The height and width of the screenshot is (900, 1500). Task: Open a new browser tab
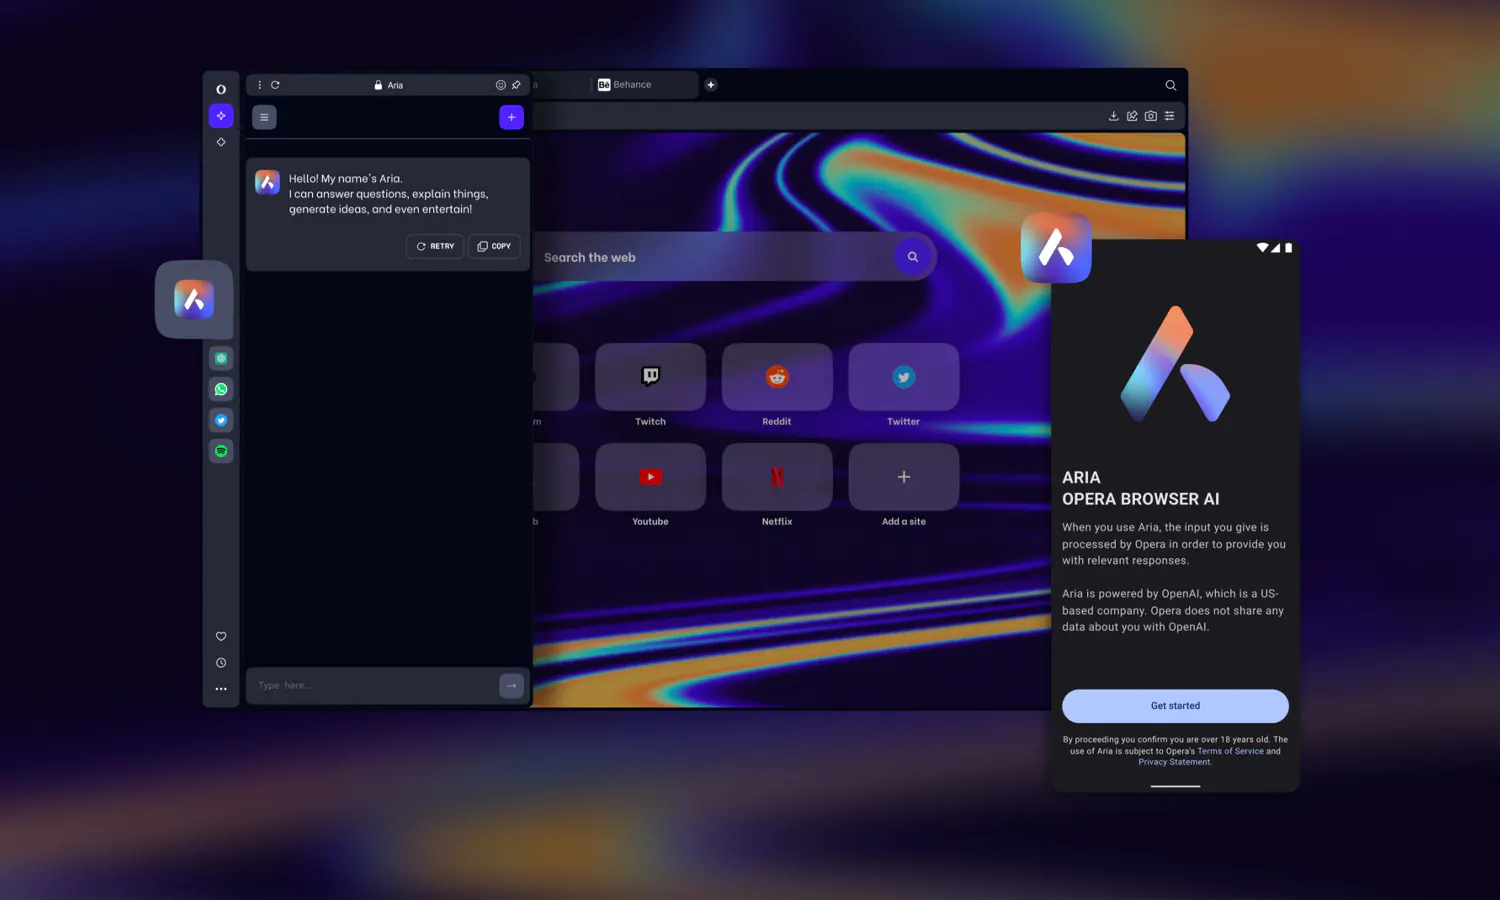point(711,85)
